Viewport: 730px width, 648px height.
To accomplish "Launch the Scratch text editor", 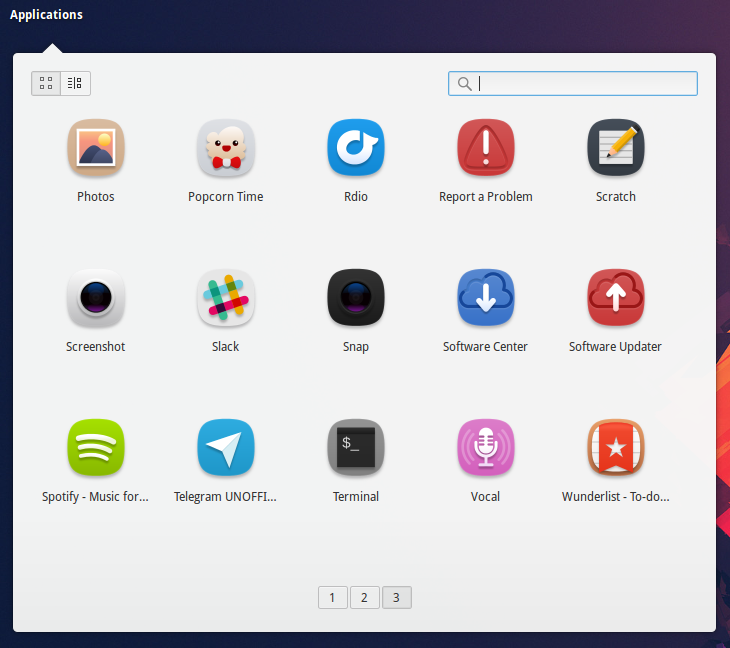I will point(615,148).
